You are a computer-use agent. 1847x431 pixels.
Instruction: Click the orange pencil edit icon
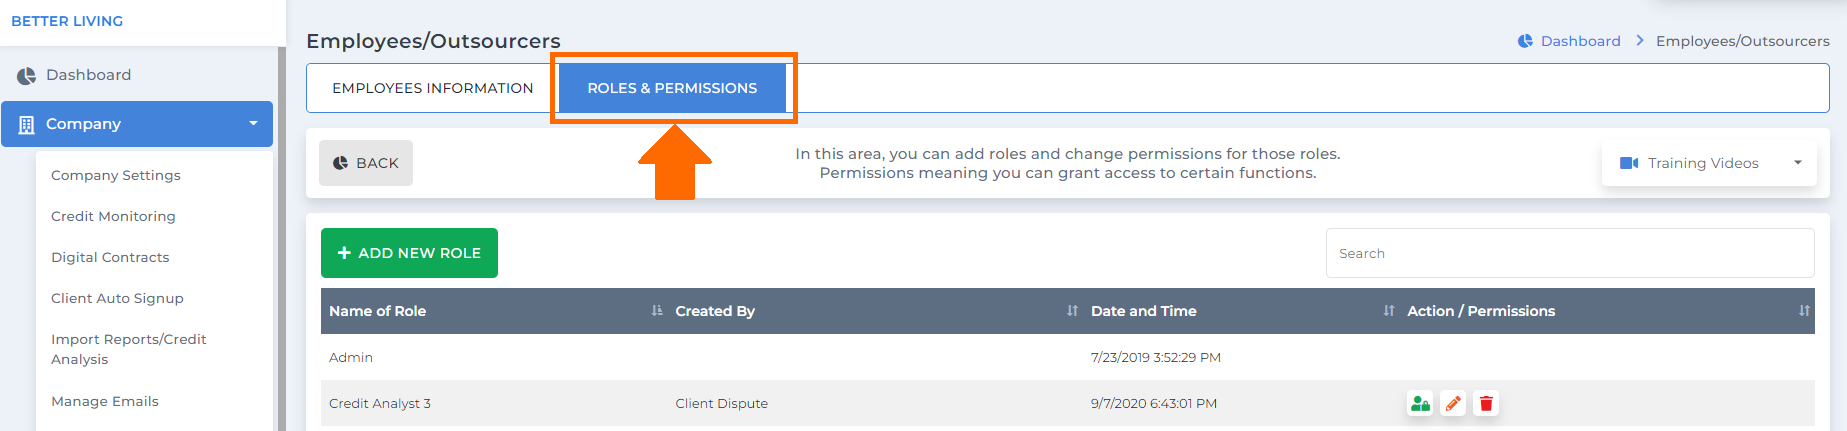coord(1453,404)
